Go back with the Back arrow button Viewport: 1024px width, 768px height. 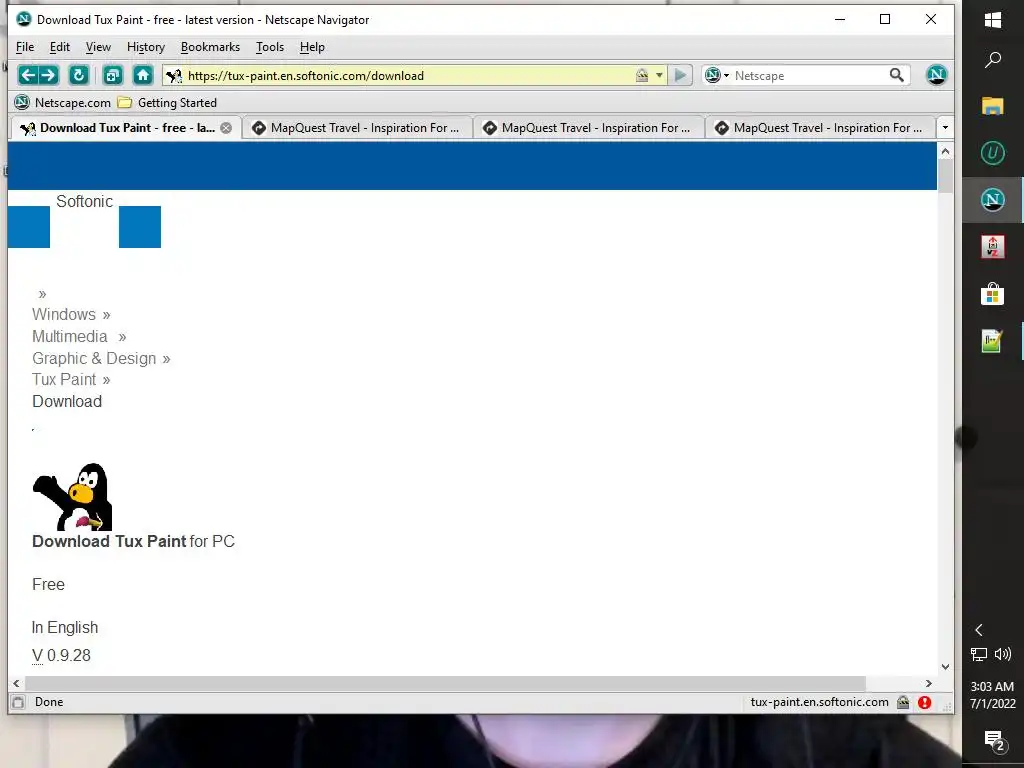27,75
